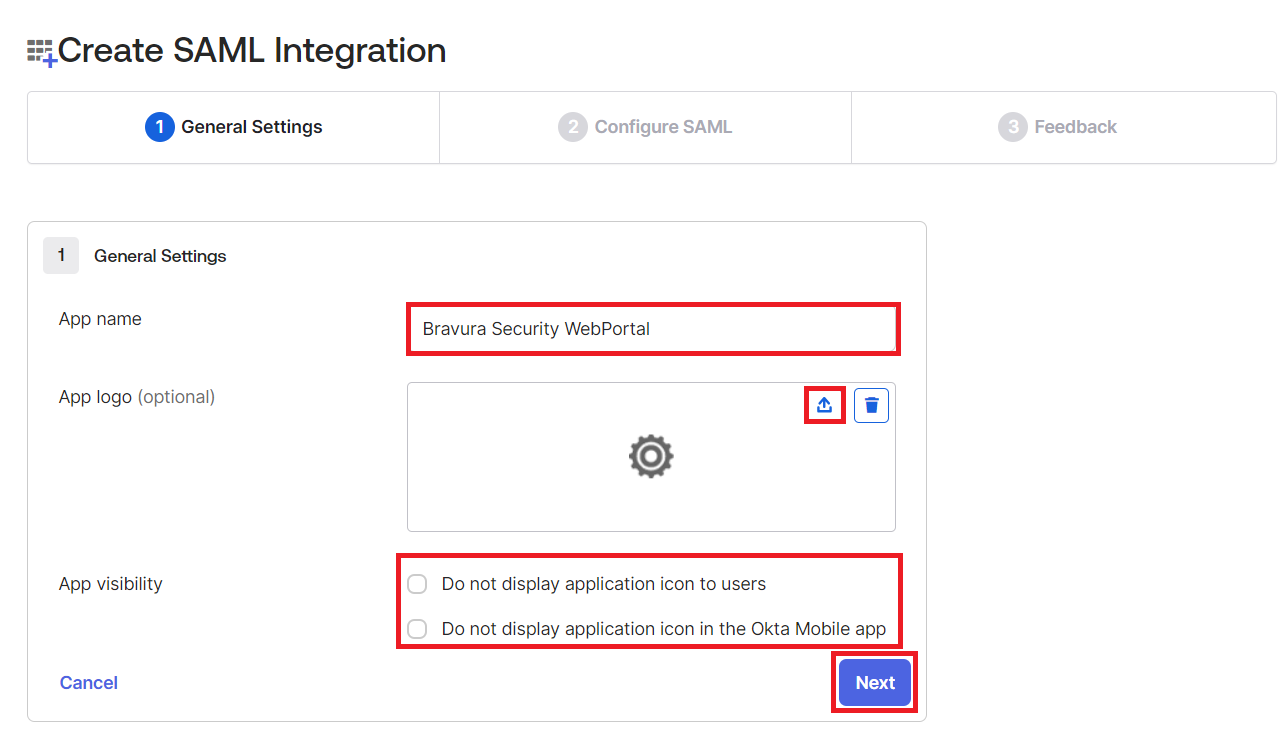Focus the App name text field
The height and width of the screenshot is (736, 1283).
(652, 329)
